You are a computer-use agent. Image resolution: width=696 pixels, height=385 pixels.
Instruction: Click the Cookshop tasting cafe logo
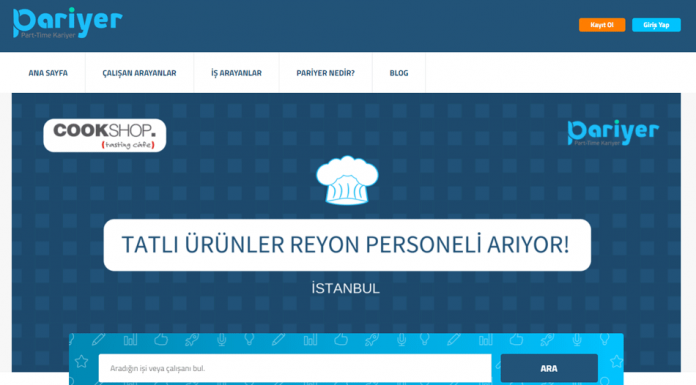105,135
